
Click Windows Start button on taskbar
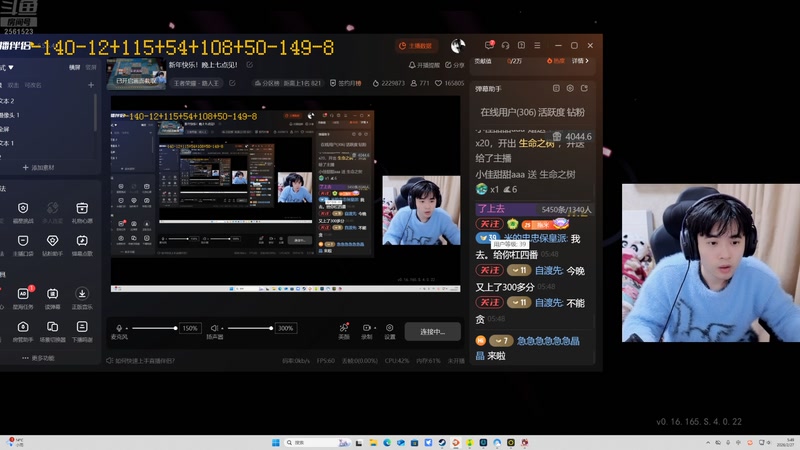[276, 442]
